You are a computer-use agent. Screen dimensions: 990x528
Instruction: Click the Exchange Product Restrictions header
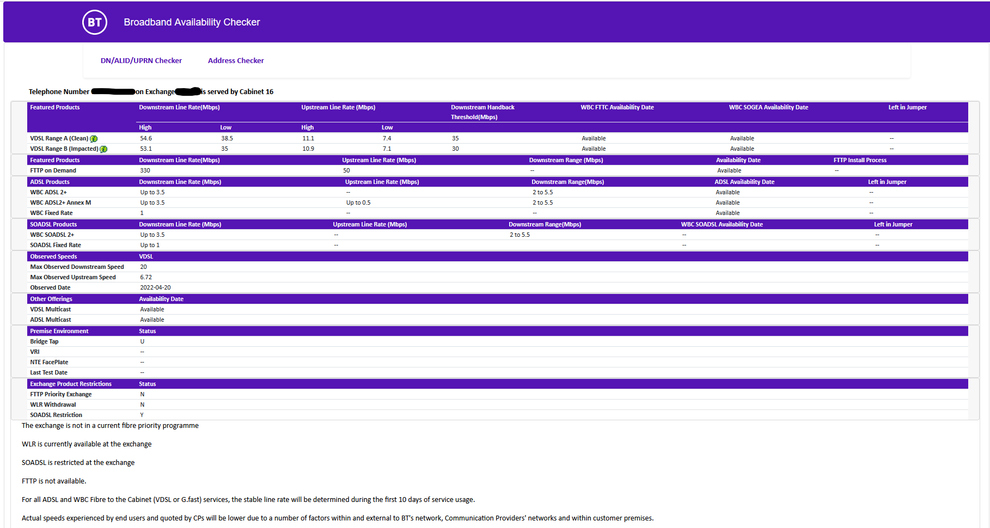[x=71, y=384]
